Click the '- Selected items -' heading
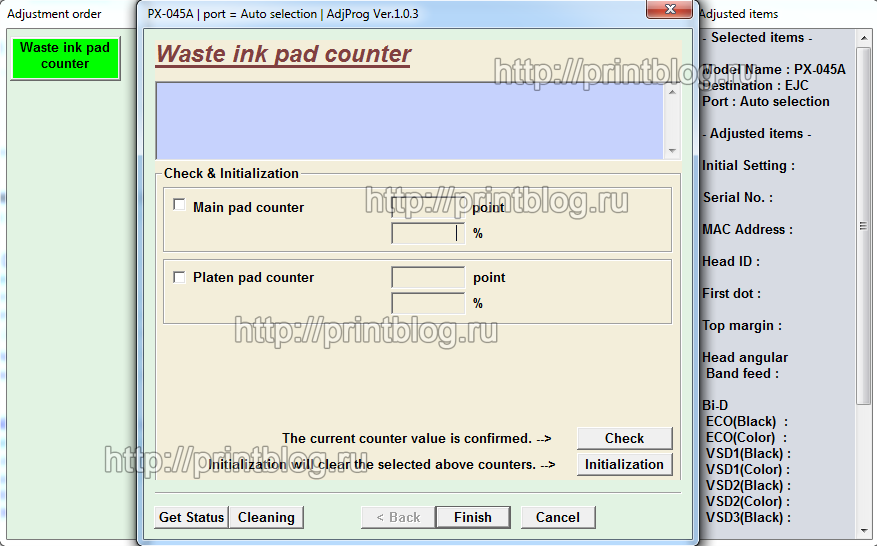 tap(757, 37)
